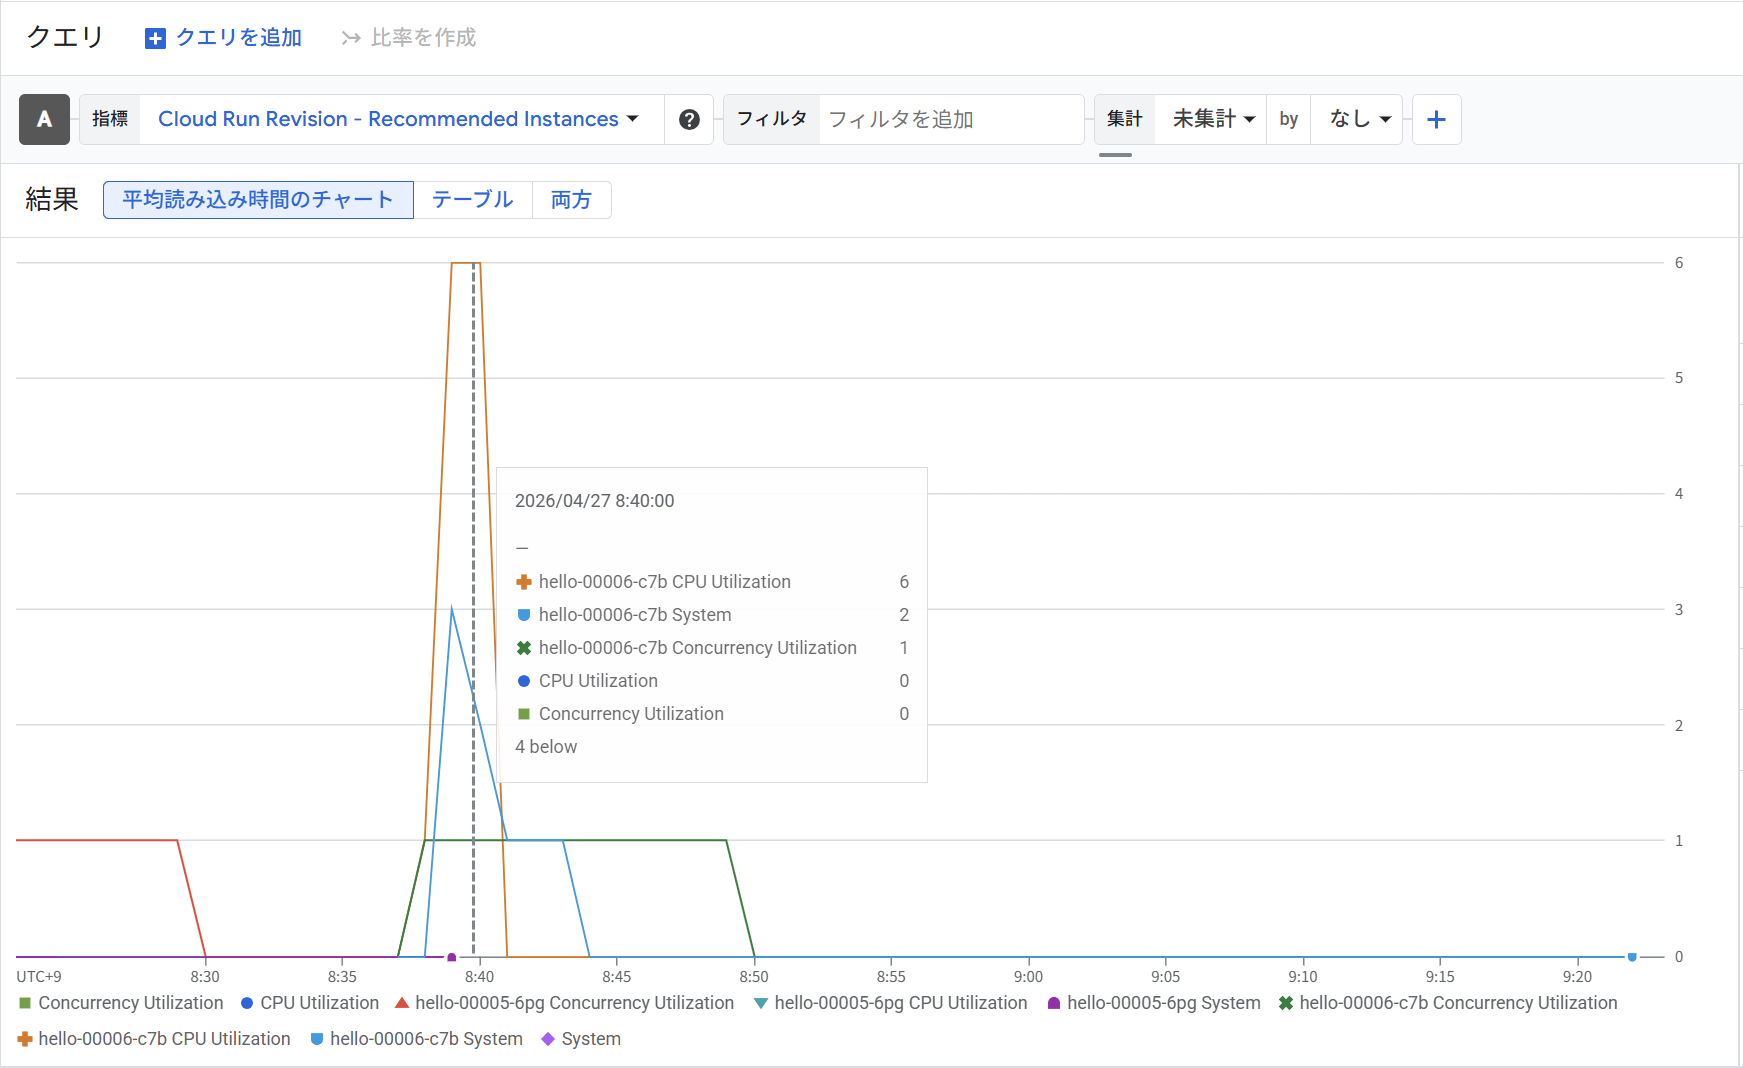Toggle the hello-00005-6pg System legend series
The width and height of the screenshot is (1743, 1068).
pyautogui.click(x=1163, y=1003)
